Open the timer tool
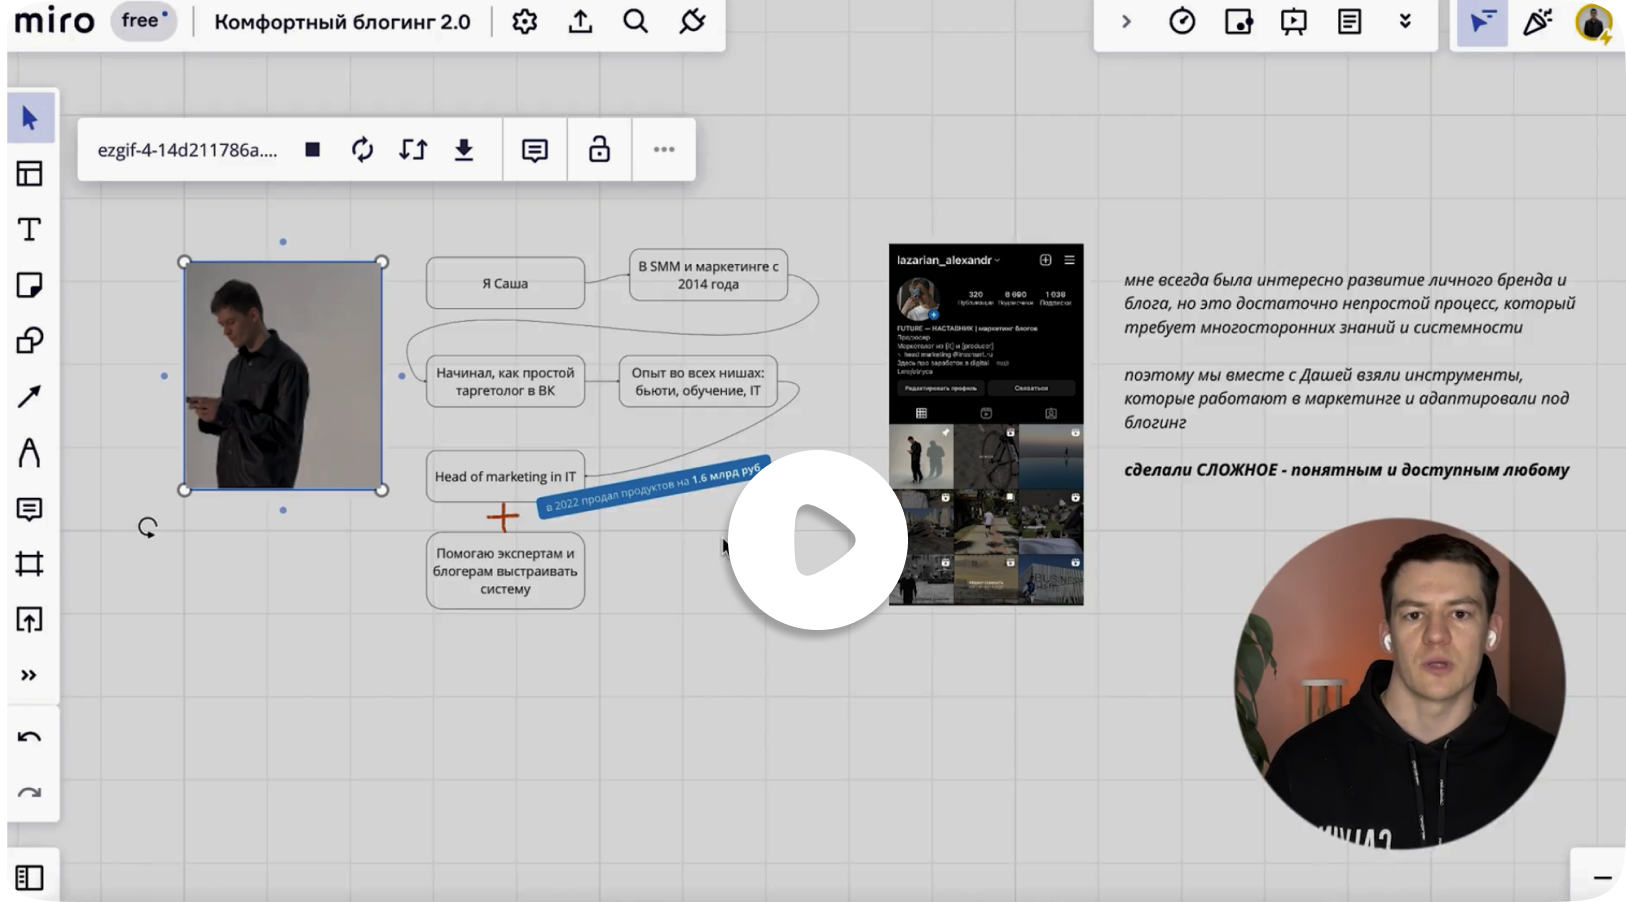 (x=1182, y=22)
